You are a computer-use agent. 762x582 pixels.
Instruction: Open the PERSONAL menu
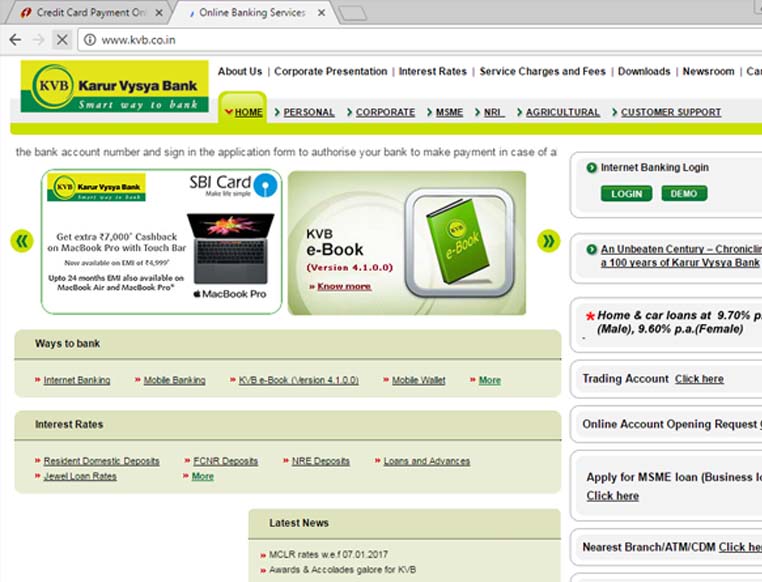309,112
